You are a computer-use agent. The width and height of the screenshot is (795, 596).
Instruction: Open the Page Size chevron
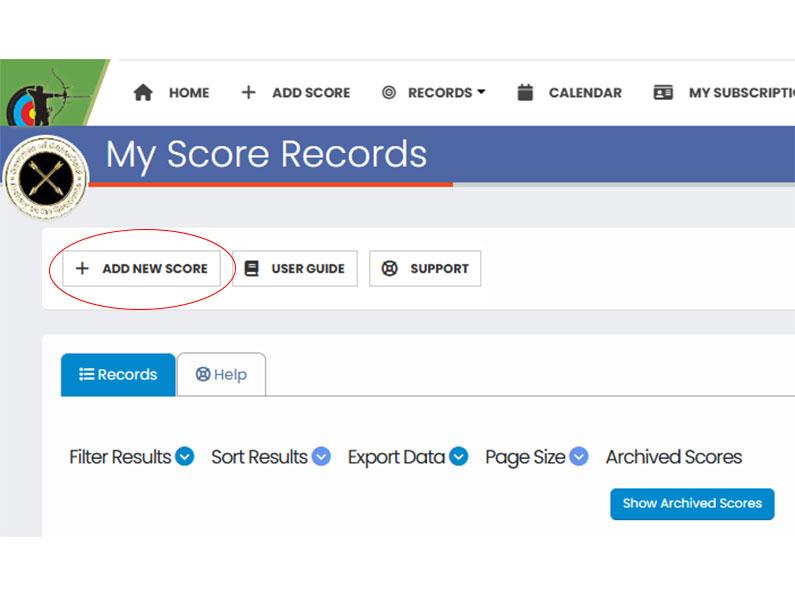[579, 457]
